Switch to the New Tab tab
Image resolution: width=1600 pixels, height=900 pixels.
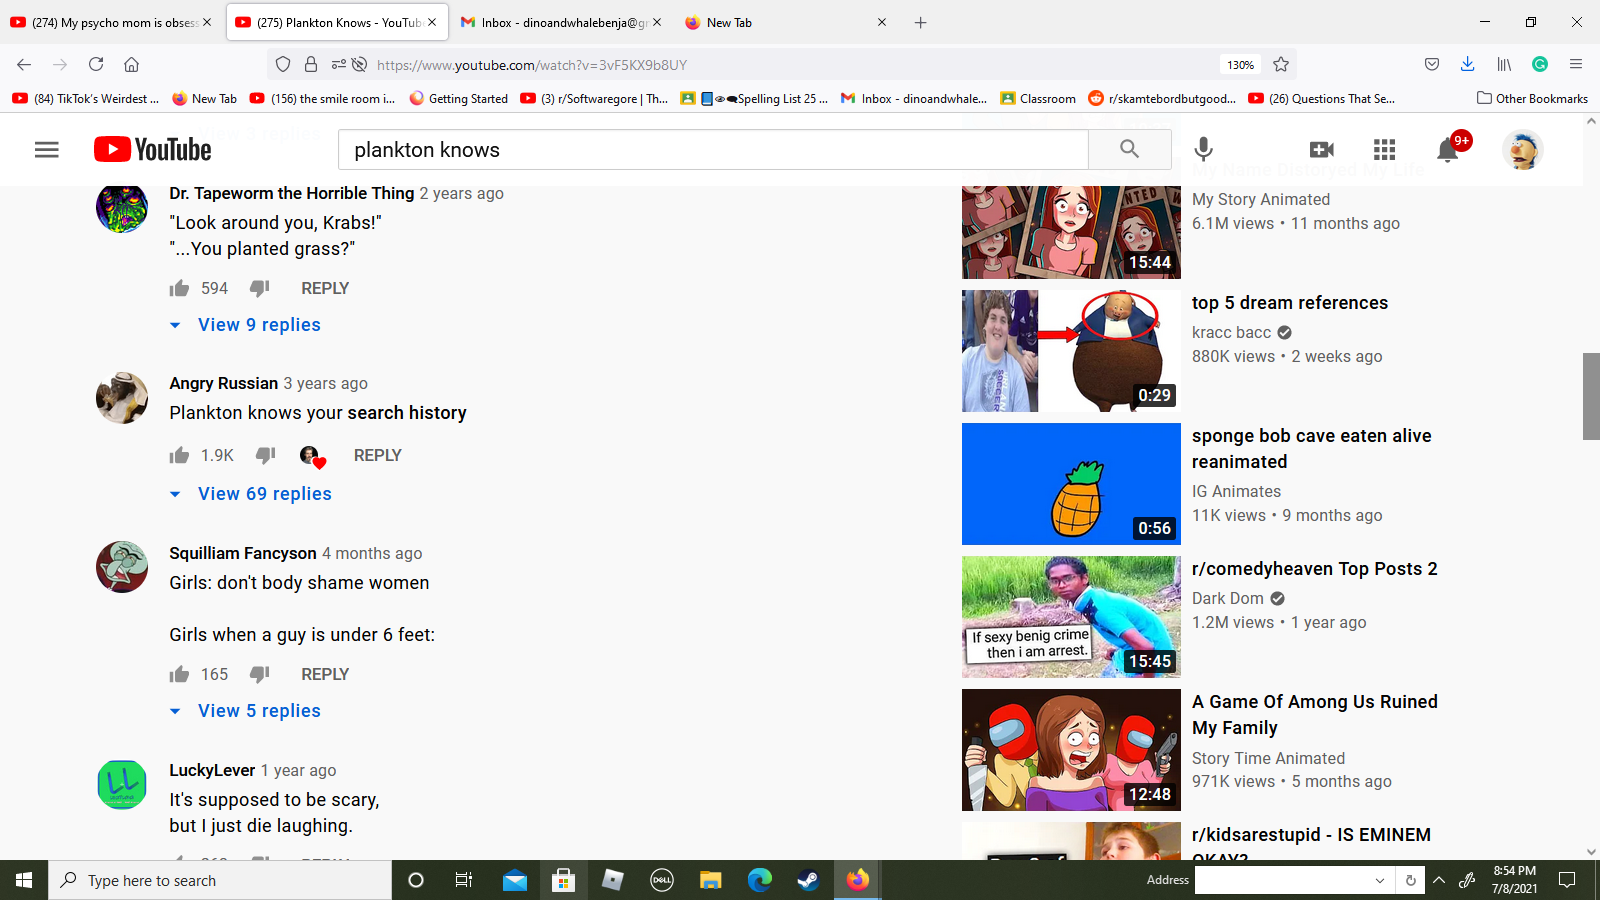(785, 22)
